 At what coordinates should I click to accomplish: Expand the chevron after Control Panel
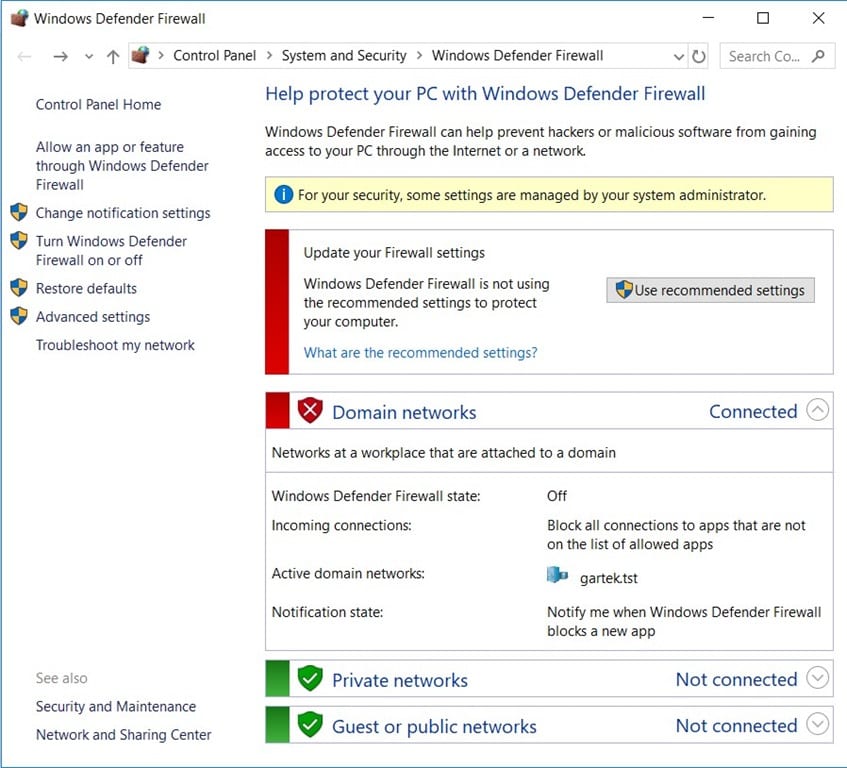click(x=269, y=56)
